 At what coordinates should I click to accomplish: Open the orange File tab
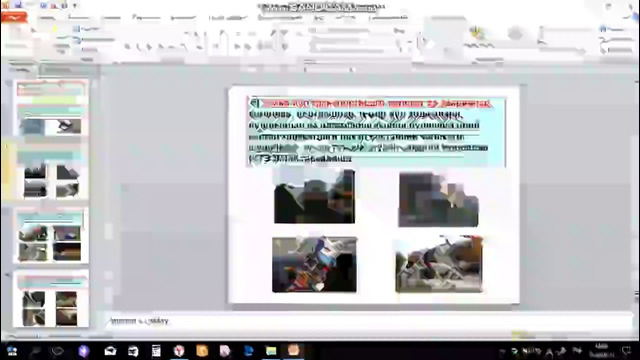pyautogui.click(x=14, y=18)
